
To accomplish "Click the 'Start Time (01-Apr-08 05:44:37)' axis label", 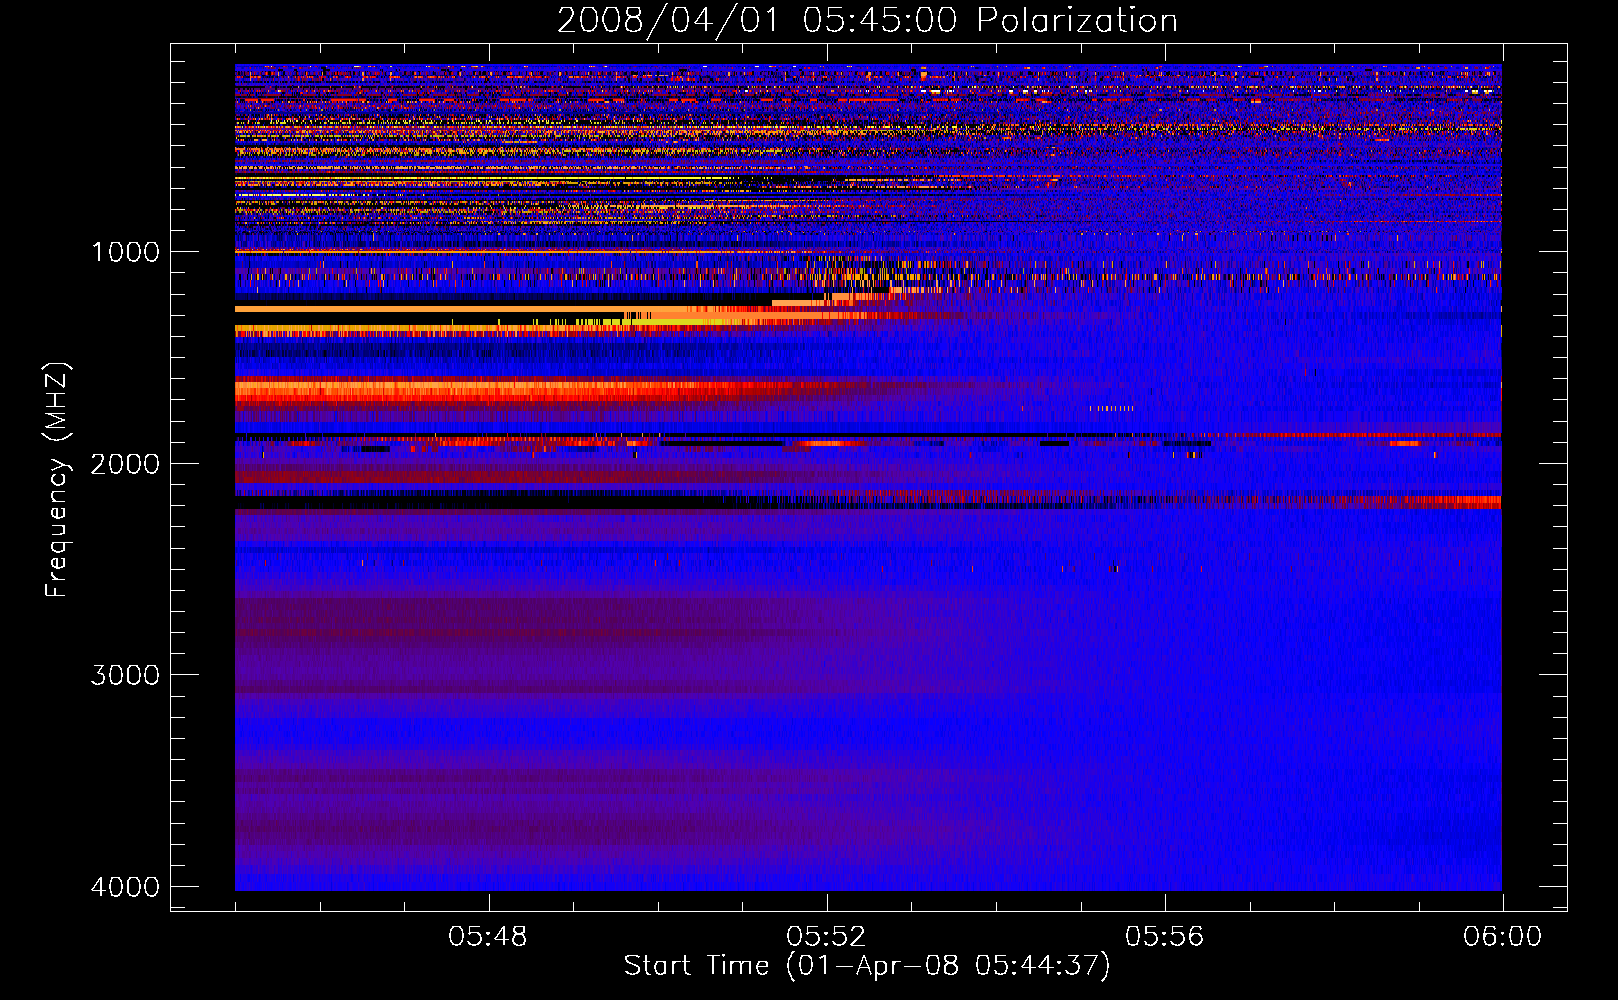I will pyautogui.click(x=867, y=966).
